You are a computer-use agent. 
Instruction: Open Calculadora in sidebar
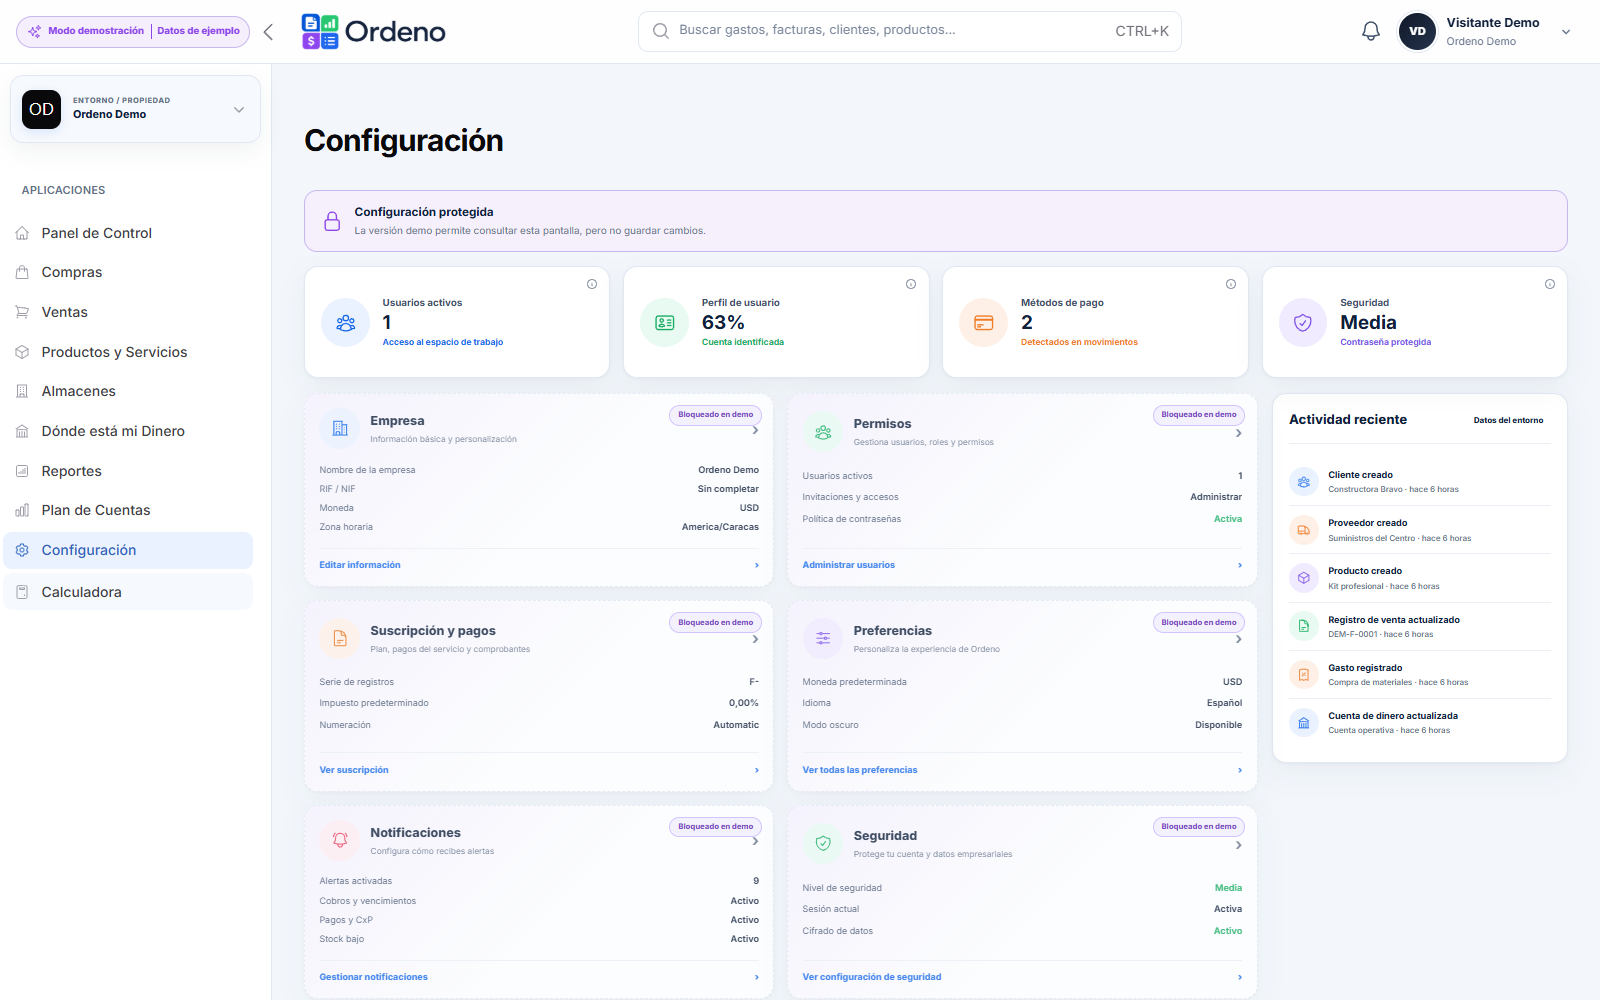point(128,592)
